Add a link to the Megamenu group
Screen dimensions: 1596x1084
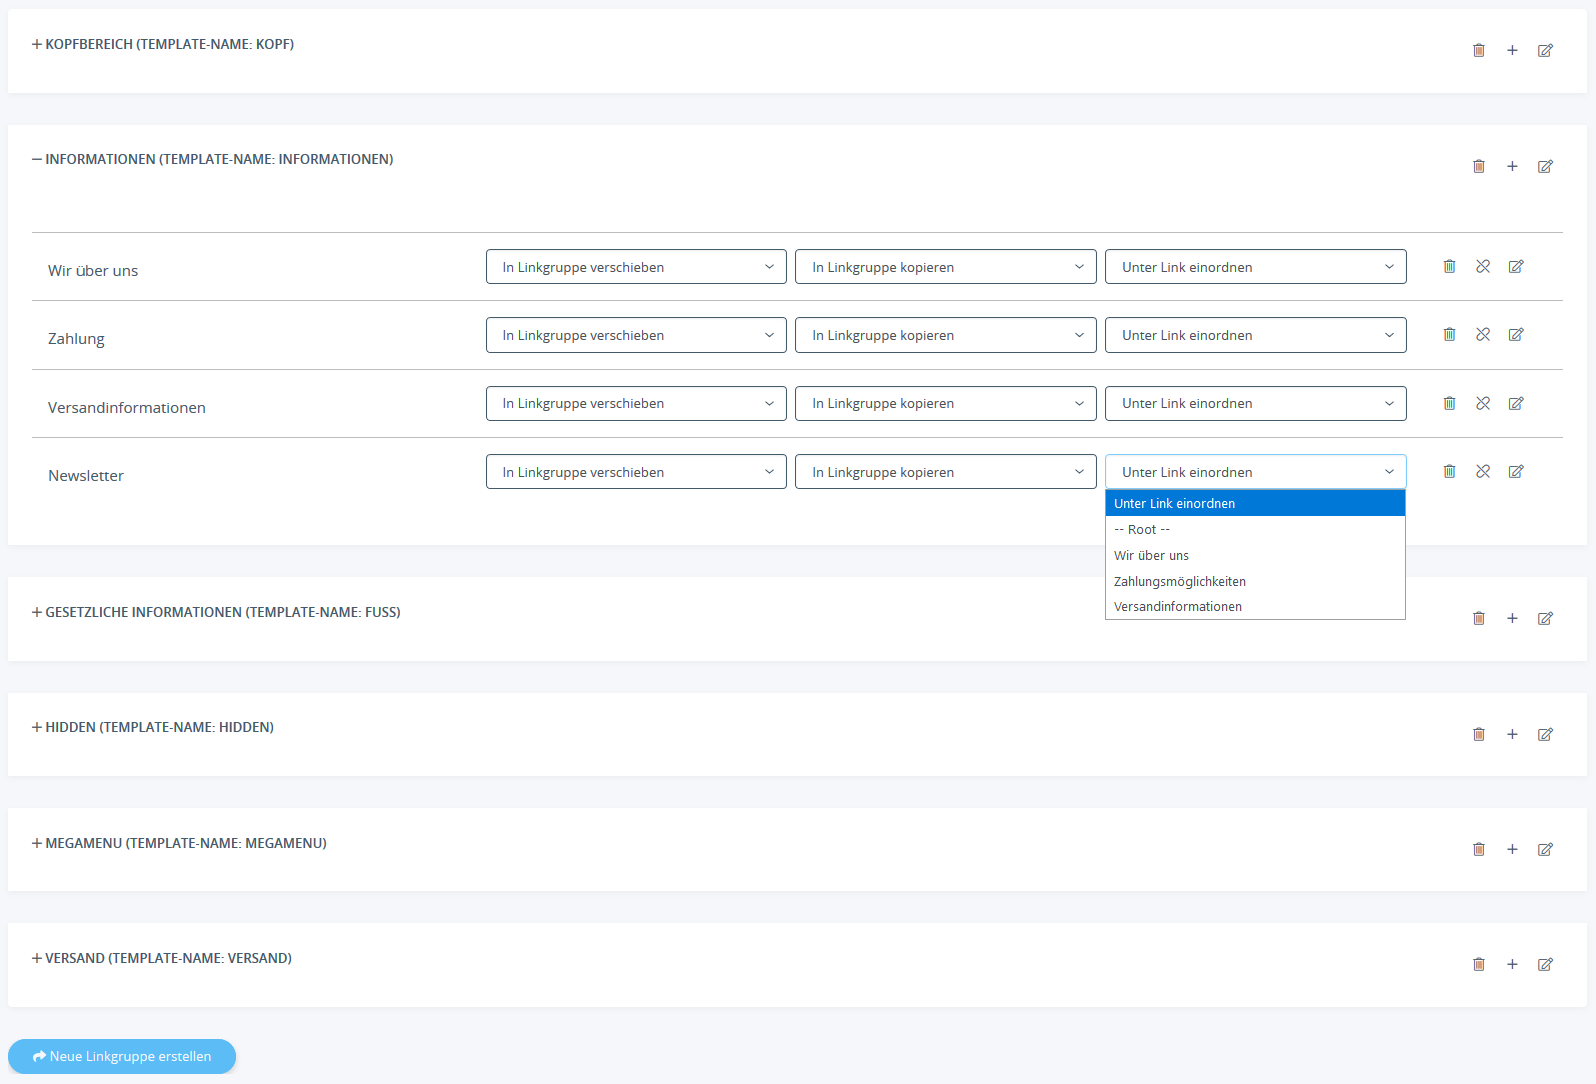click(1512, 849)
